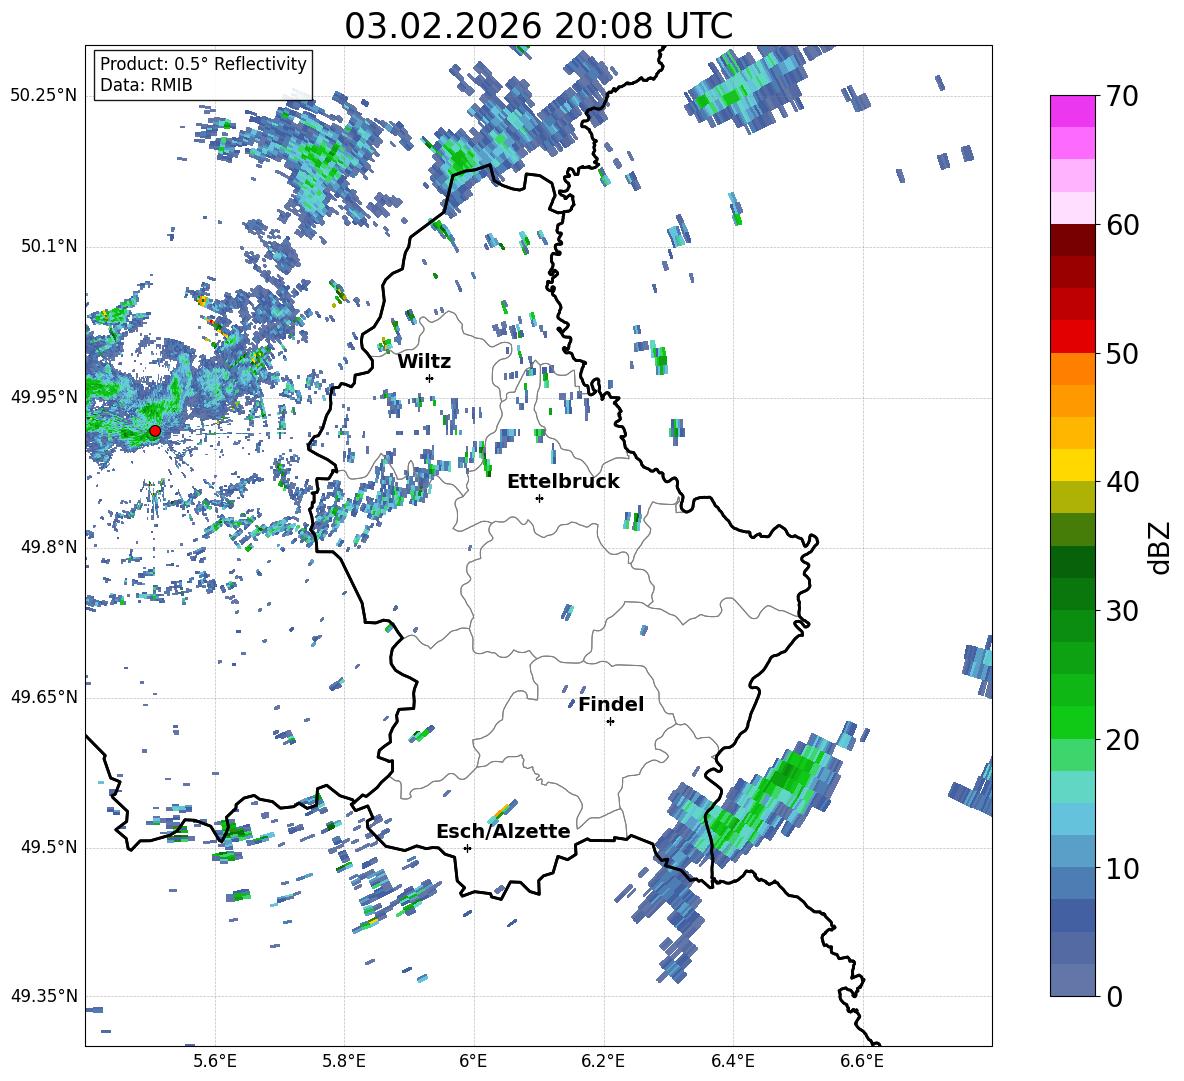Click the Ettelbruck station cross marker
Image resolution: width=1184 pixels, height=1081 pixels.
coord(539,498)
